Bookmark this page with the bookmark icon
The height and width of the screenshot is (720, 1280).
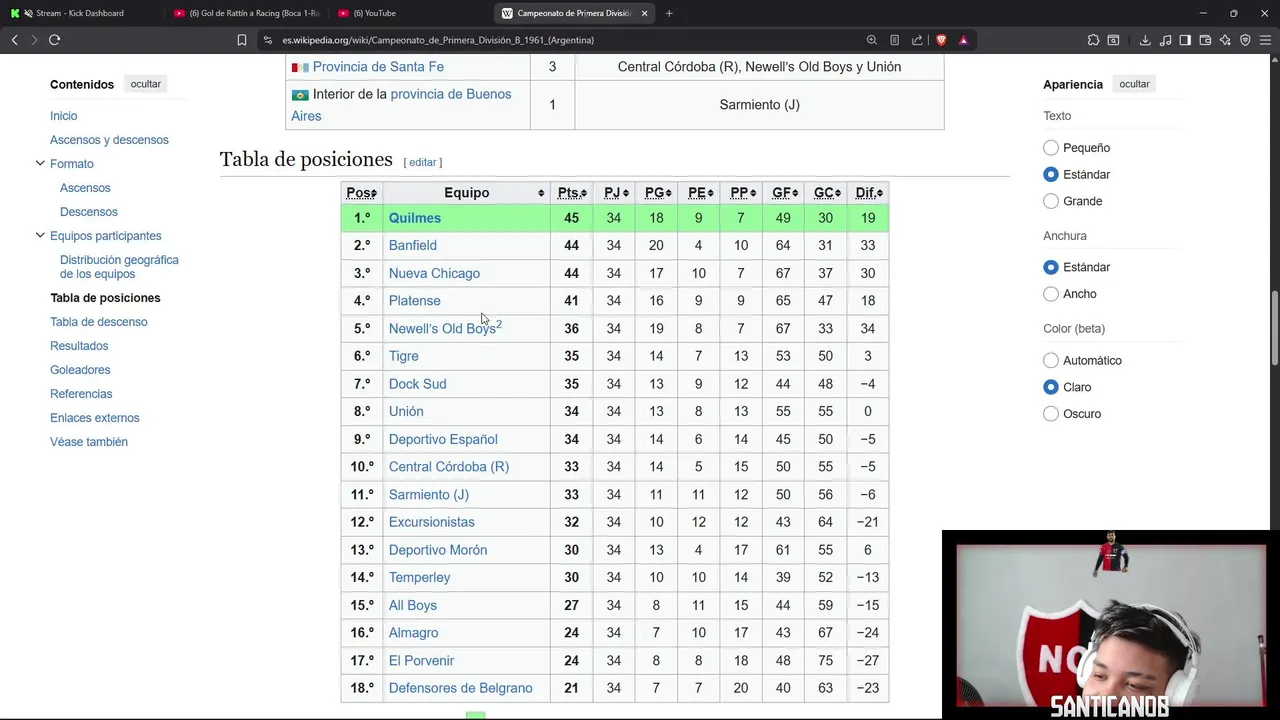(x=242, y=40)
